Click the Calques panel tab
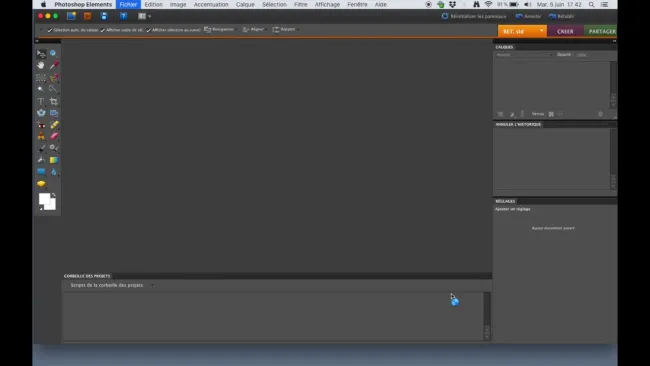Viewport: 650px width, 366px height. pyautogui.click(x=504, y=47)
